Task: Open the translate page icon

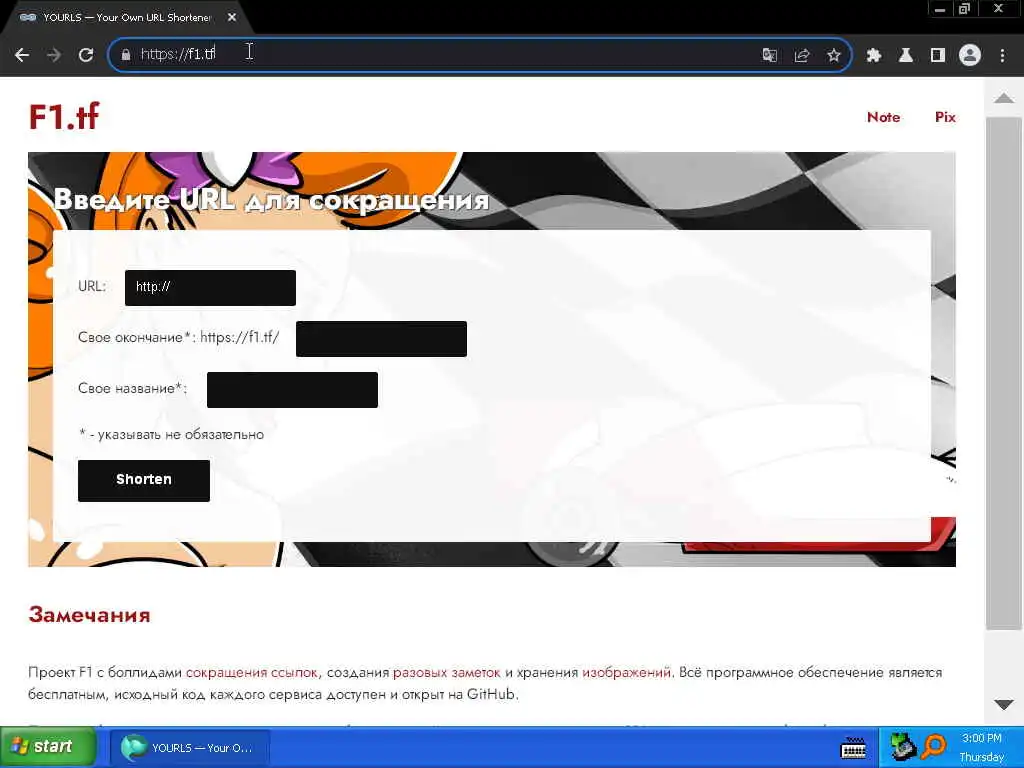Action: pyautogui.click(x=769, y=55)
